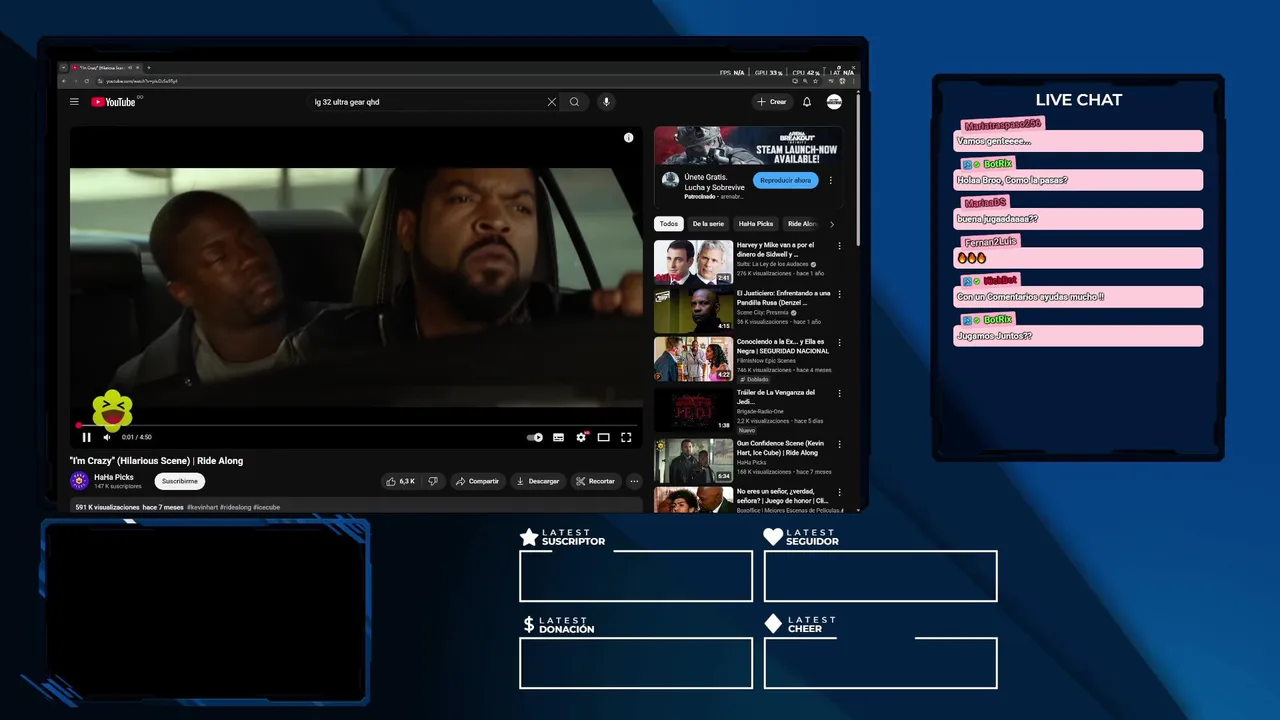The image size is (1280, 720).
Task: Open a new browser tab
Action: pos(149,68)
